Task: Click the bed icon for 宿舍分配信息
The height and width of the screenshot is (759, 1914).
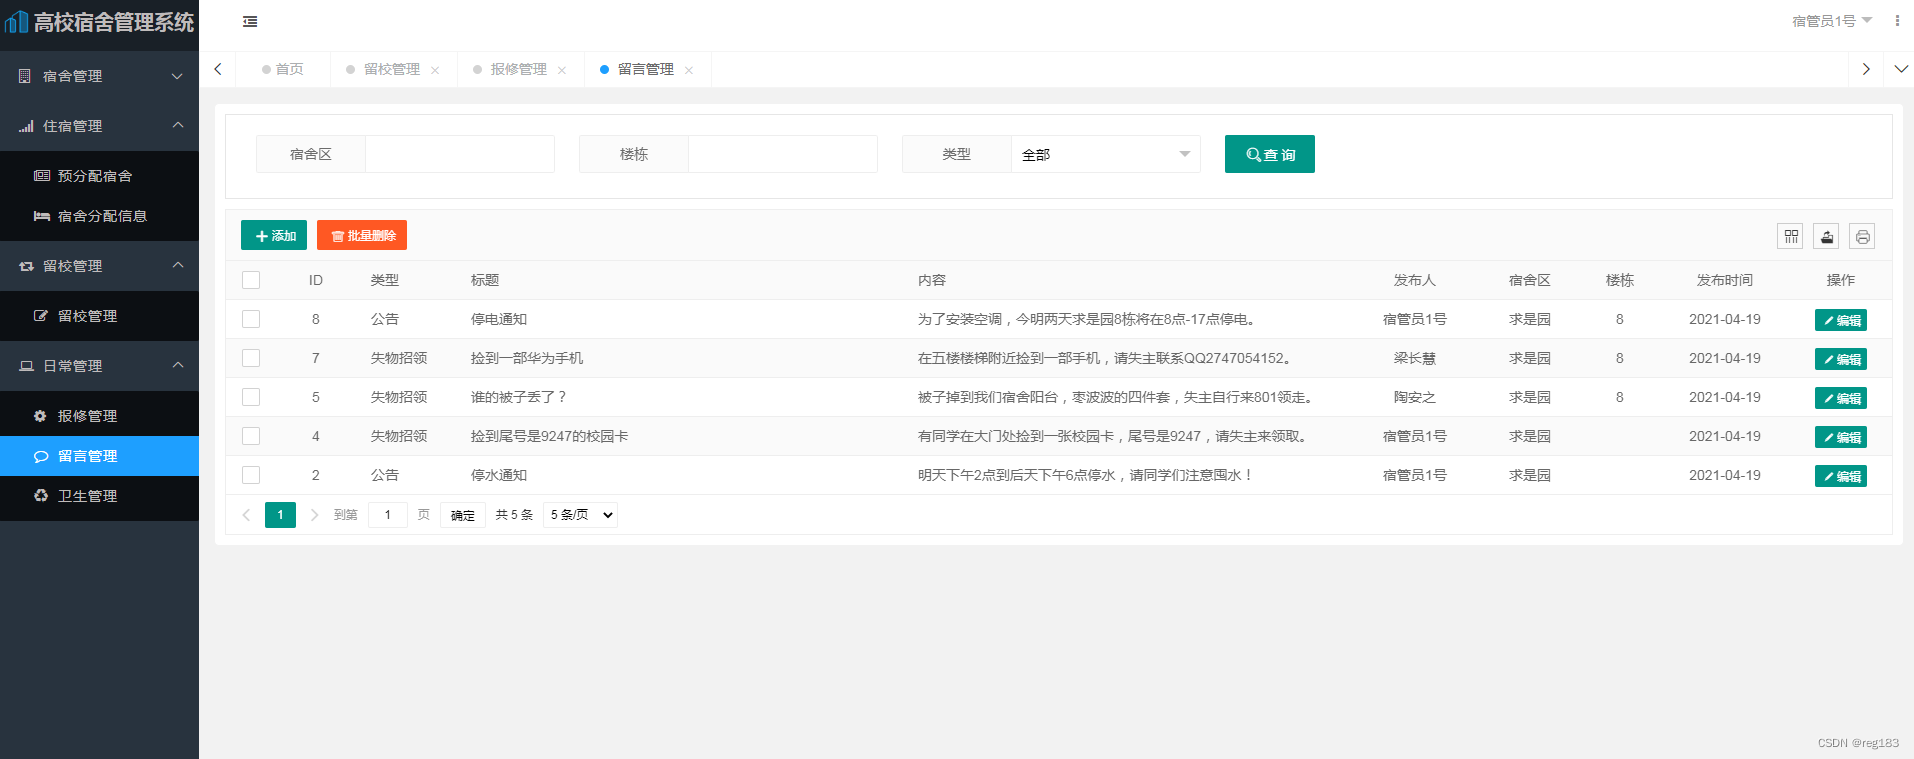Action: [x=42, y=216]
